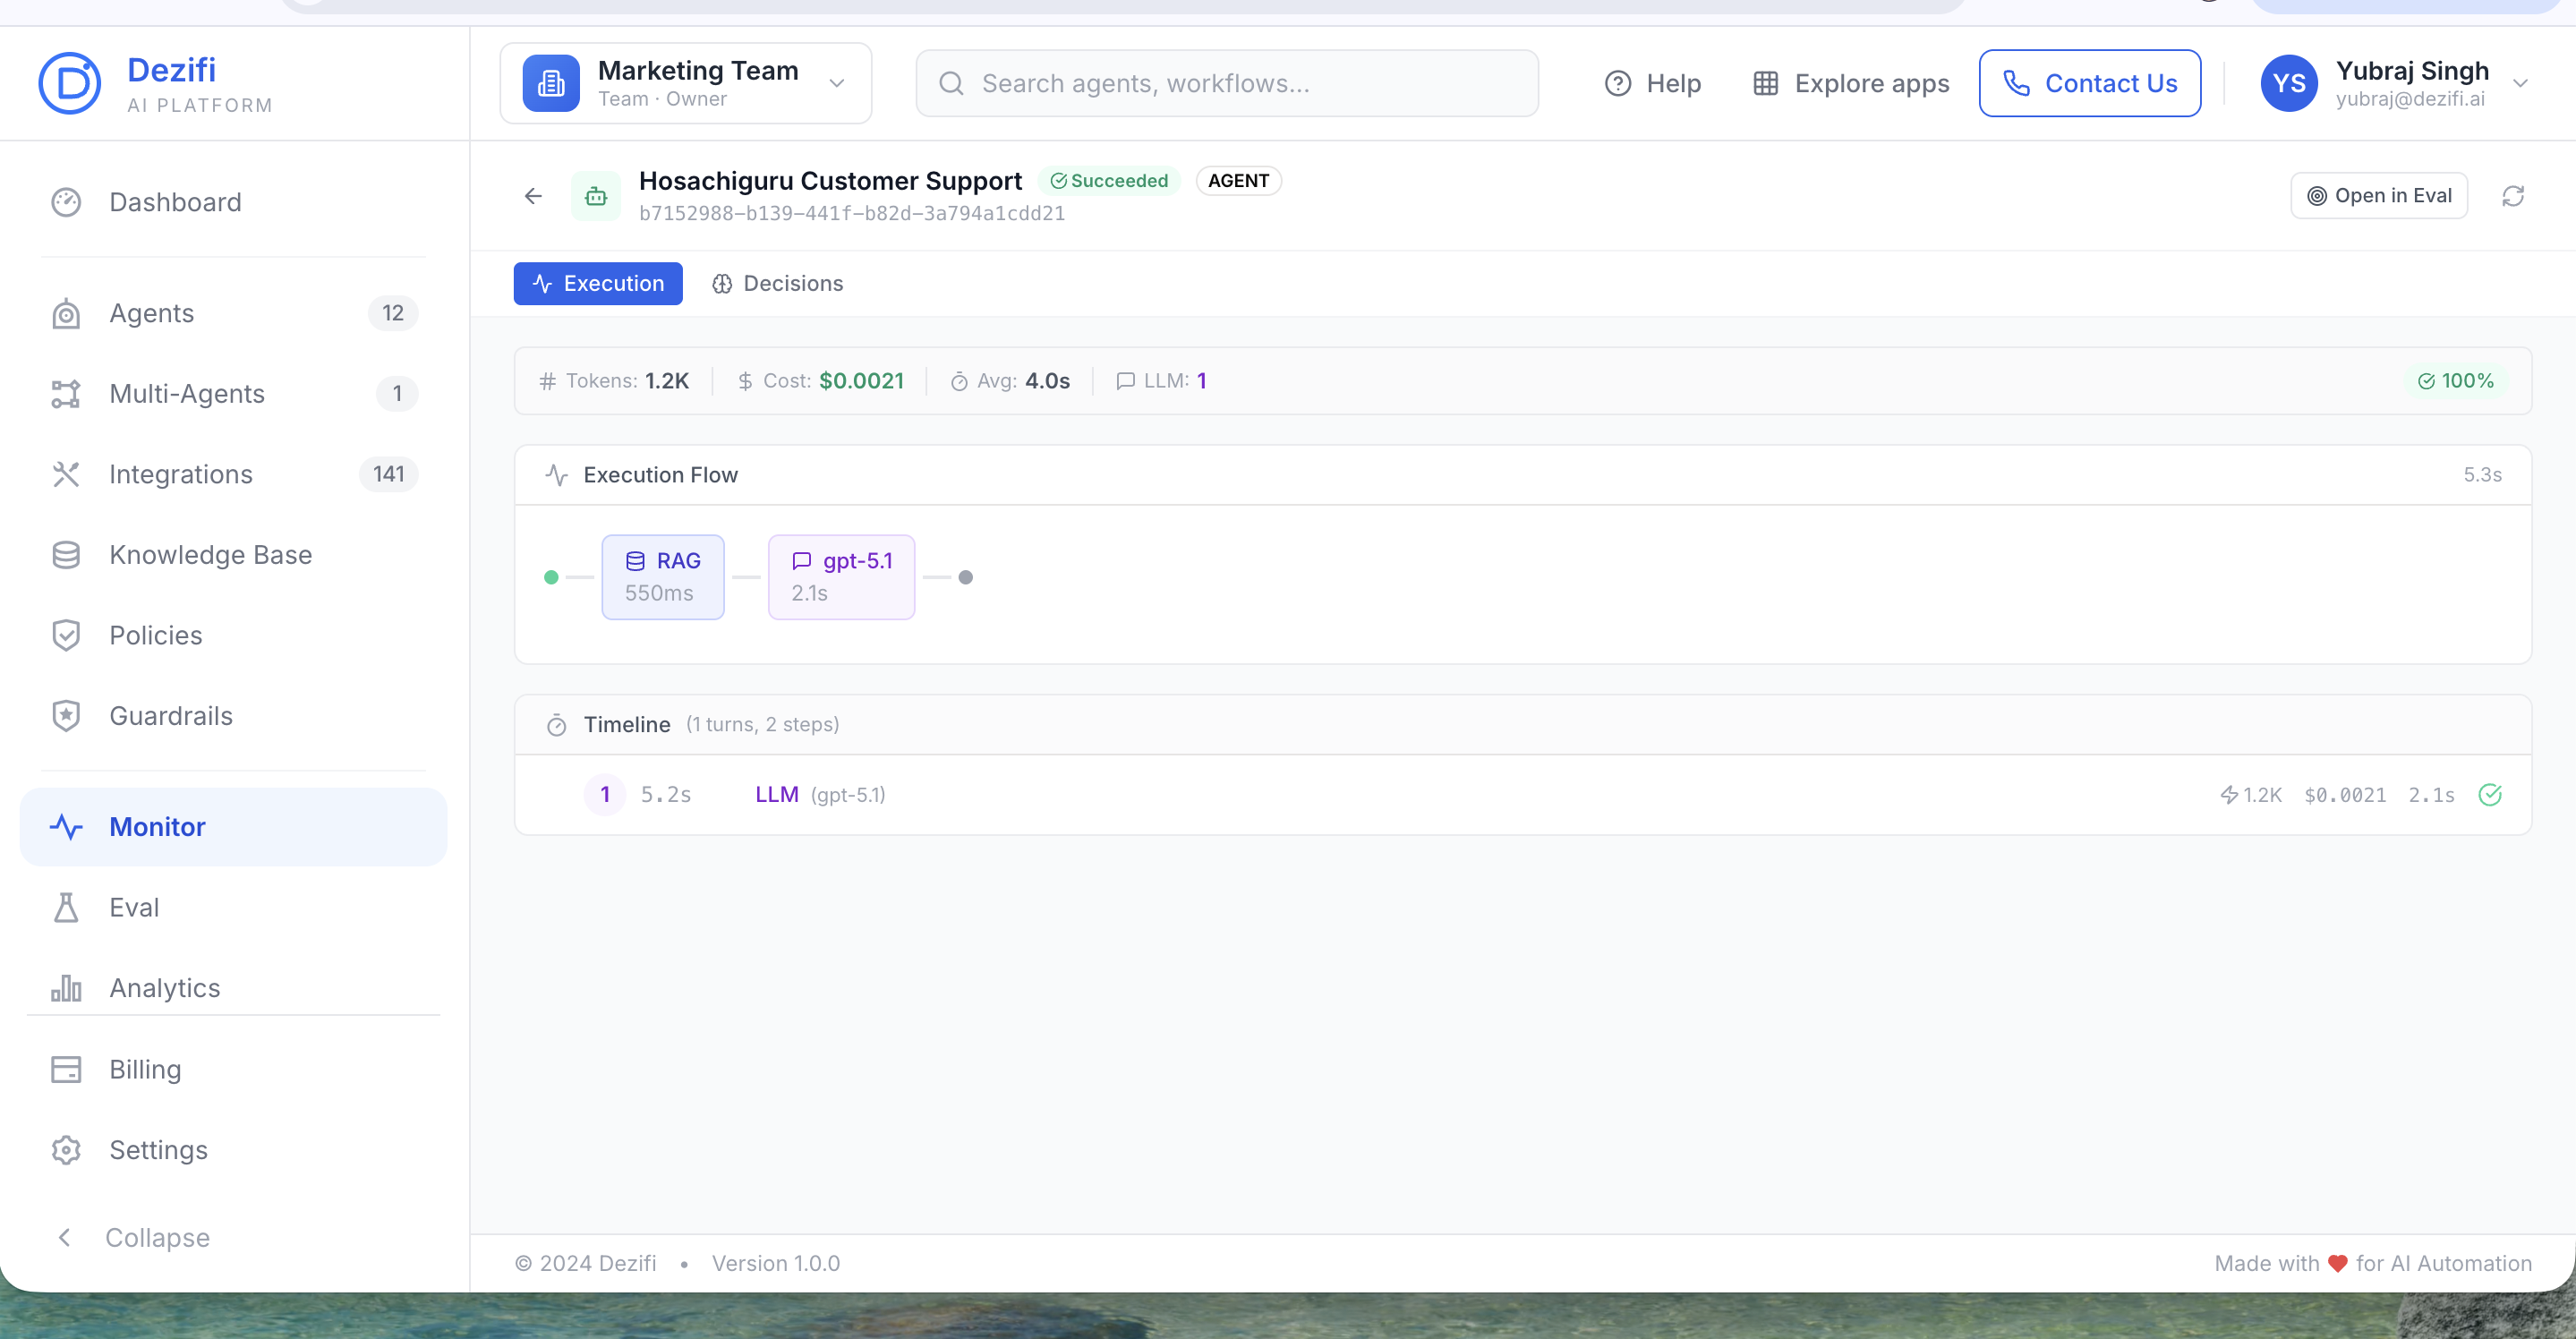Select the gpt-5.1 node in execution flow

click(841, 577)
